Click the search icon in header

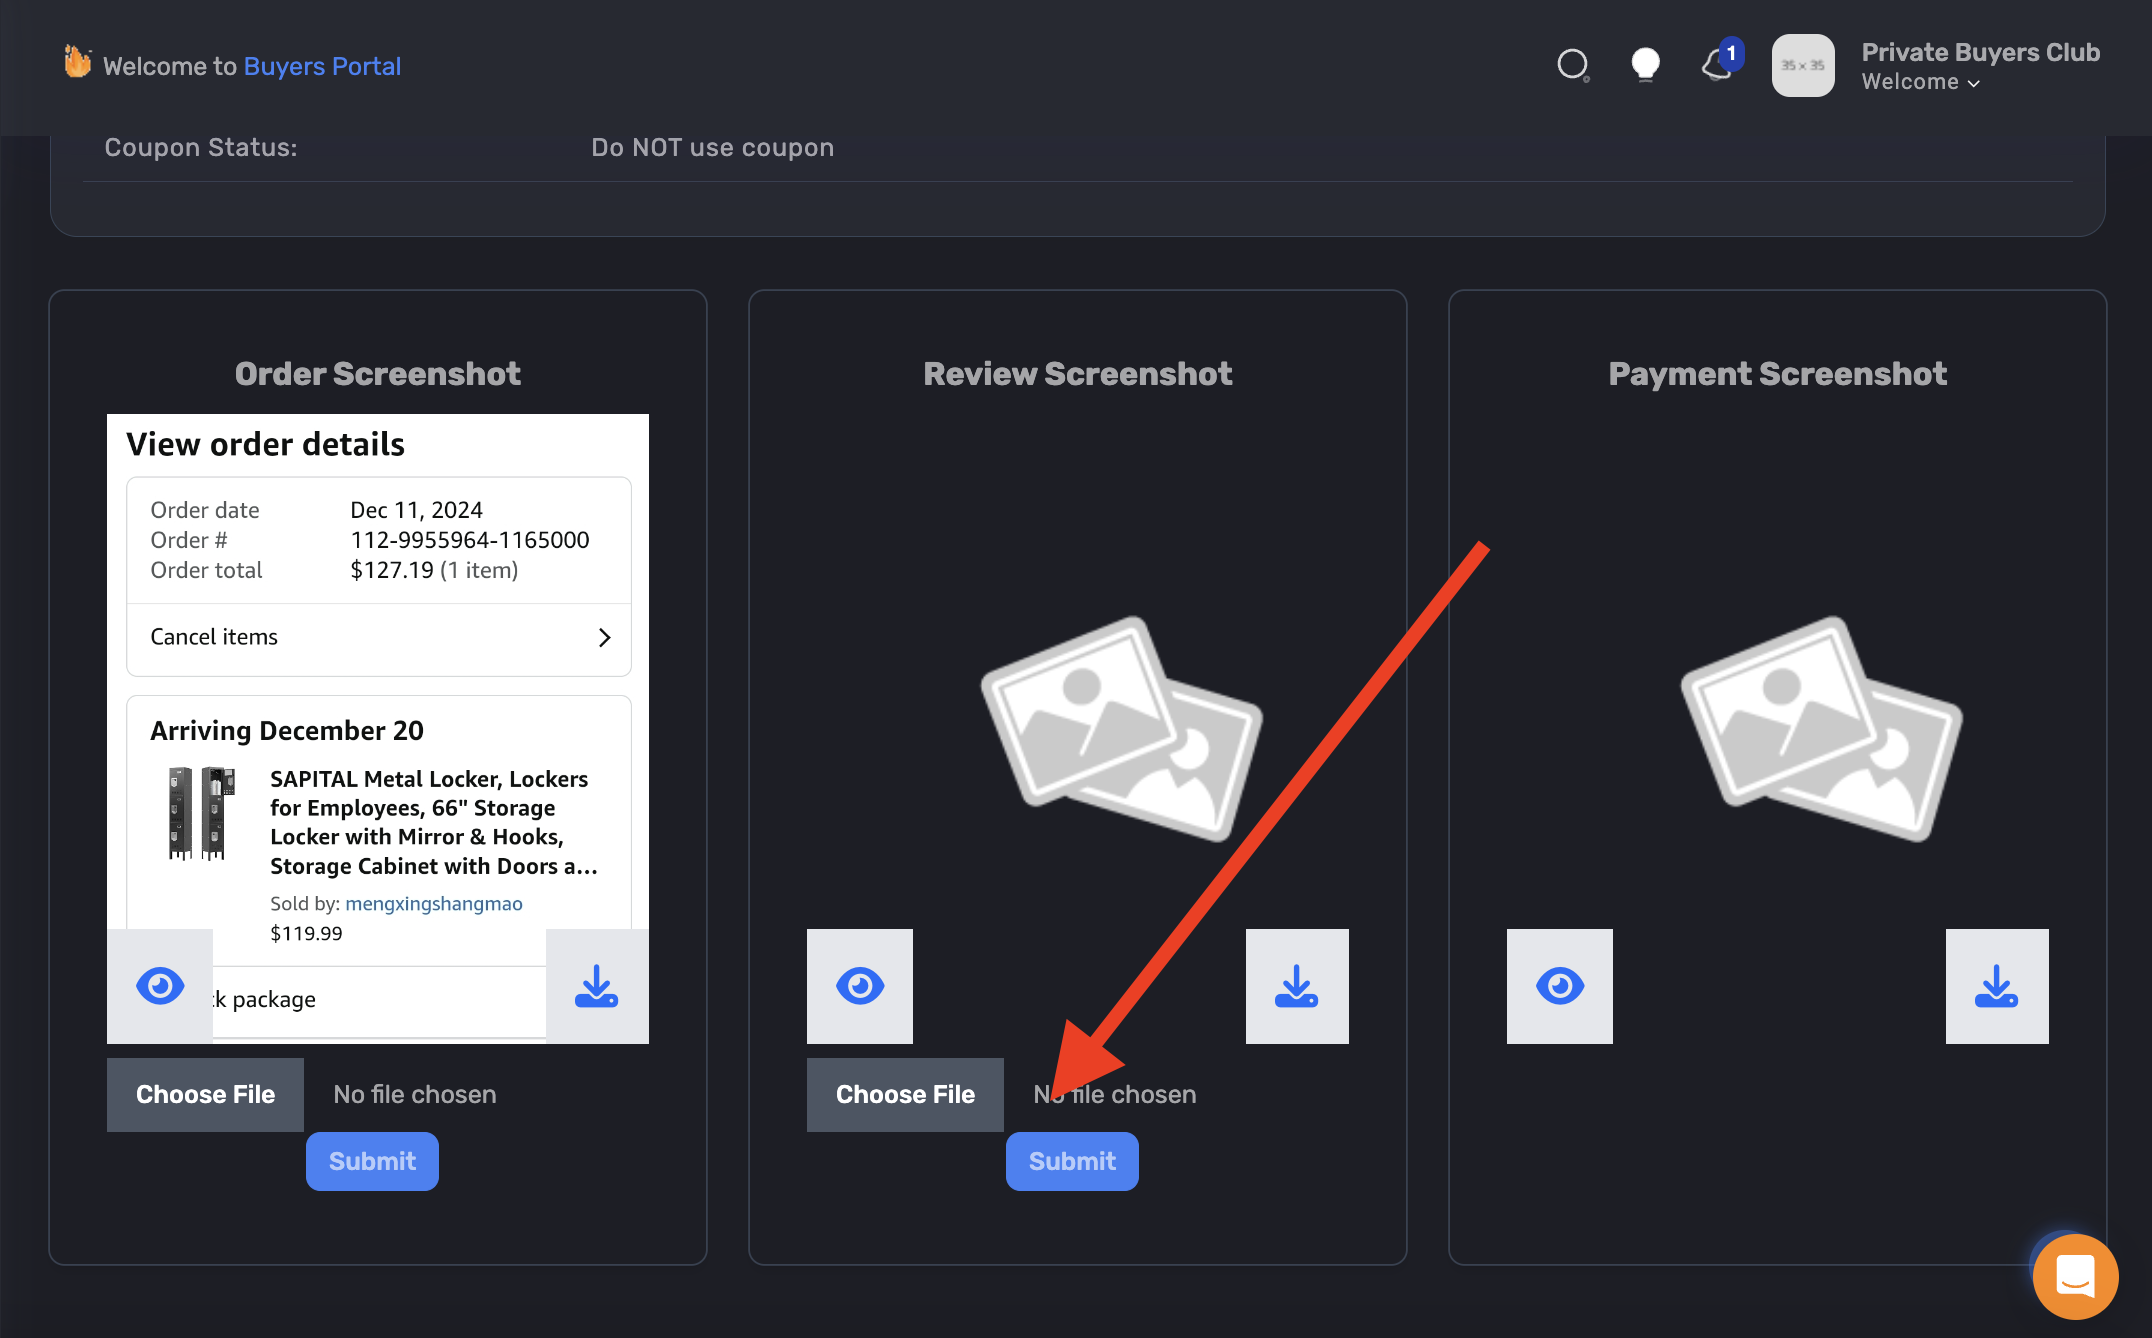pyautogui.click(x=1573, y=65)
